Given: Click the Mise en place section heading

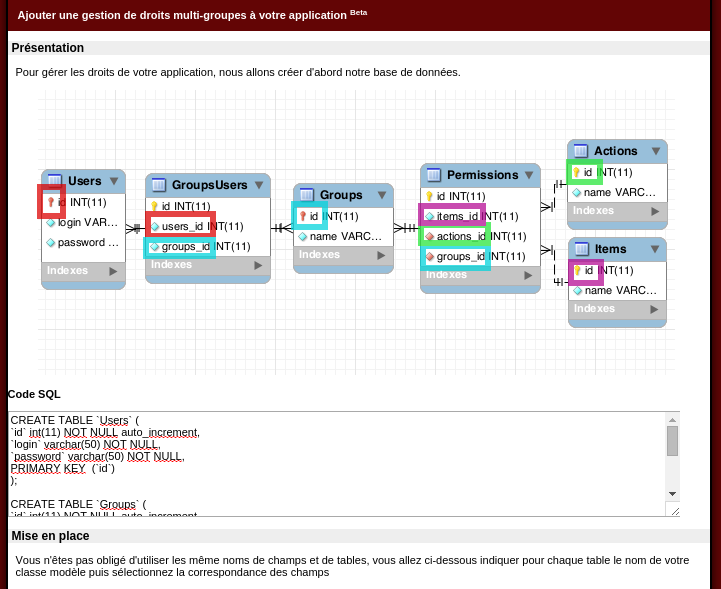Looking at the screenshot, I should 51,536.
